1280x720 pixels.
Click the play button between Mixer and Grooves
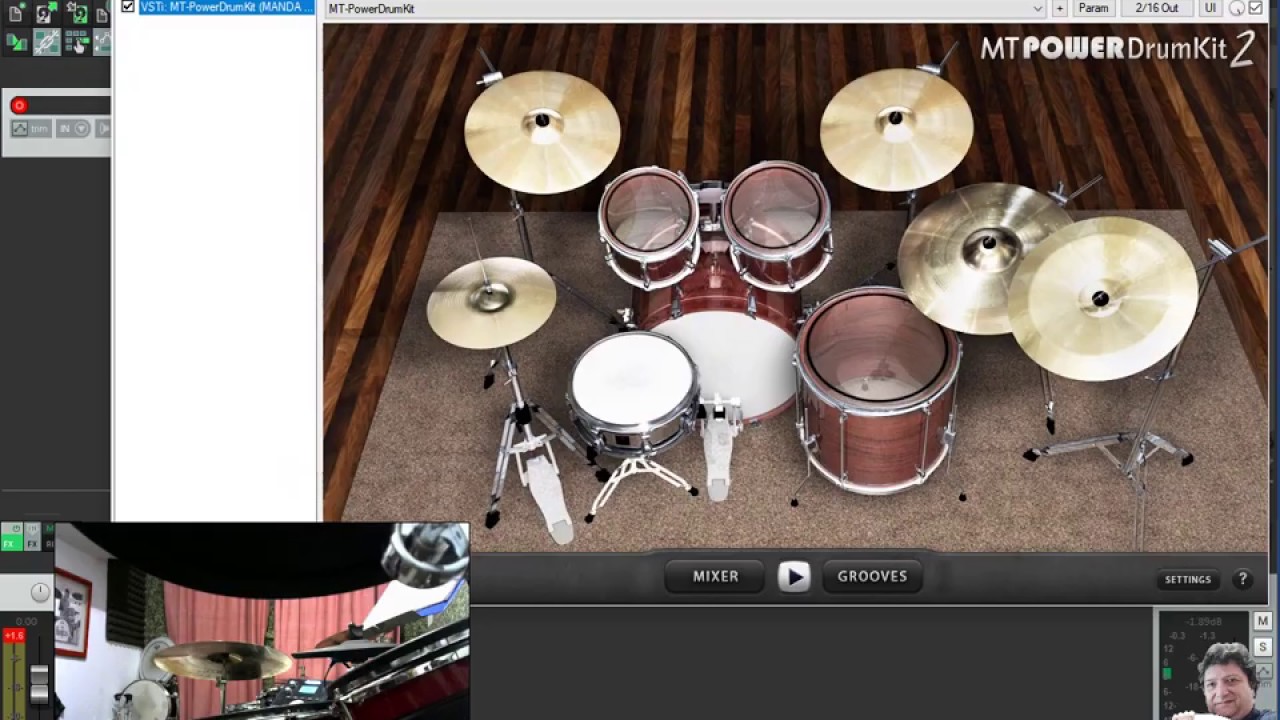[x=794, y=577]
